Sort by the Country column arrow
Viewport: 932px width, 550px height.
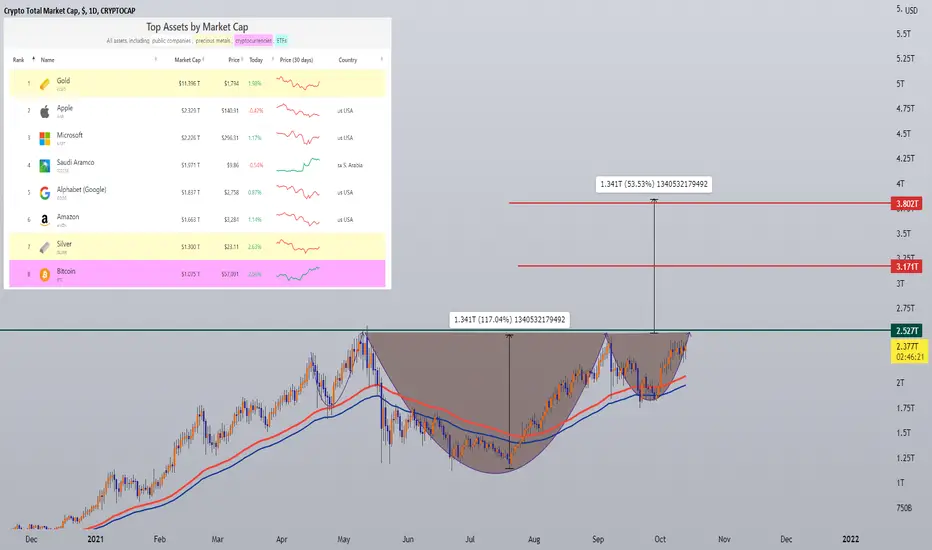coord(381,59)
